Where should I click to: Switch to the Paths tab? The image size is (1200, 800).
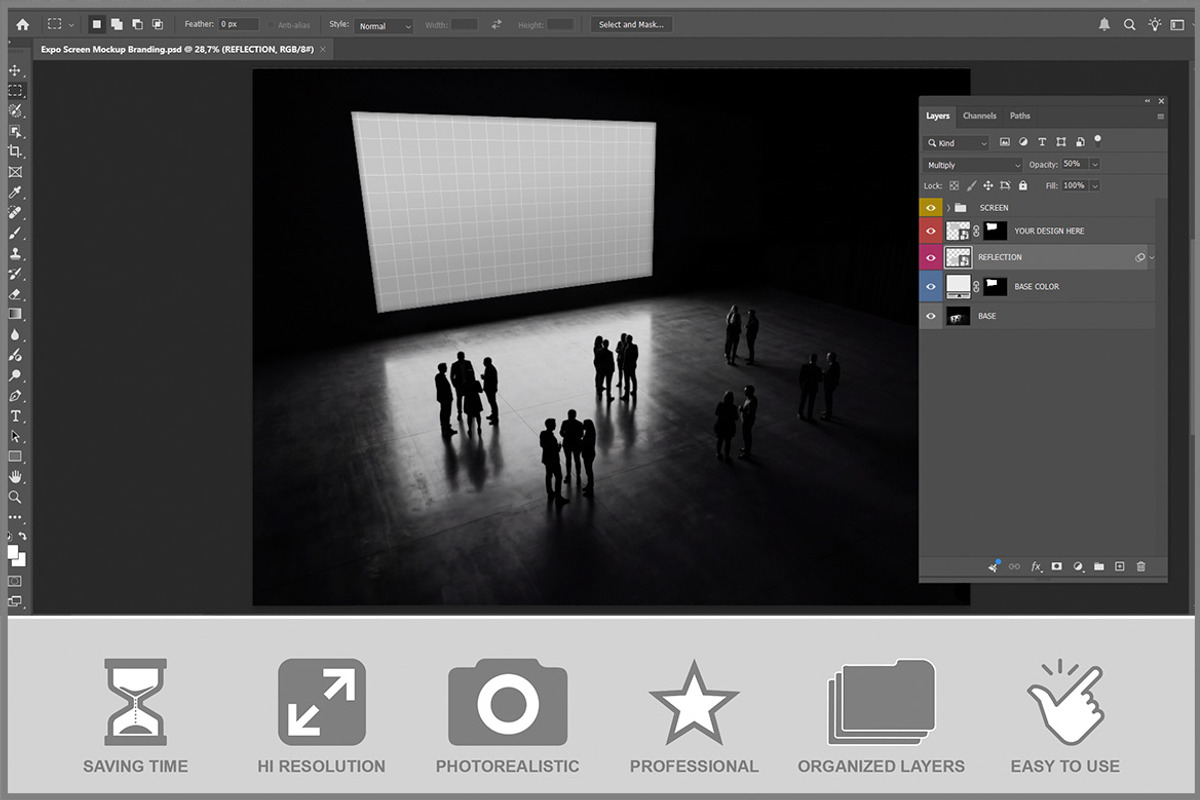coord(1020,116)
